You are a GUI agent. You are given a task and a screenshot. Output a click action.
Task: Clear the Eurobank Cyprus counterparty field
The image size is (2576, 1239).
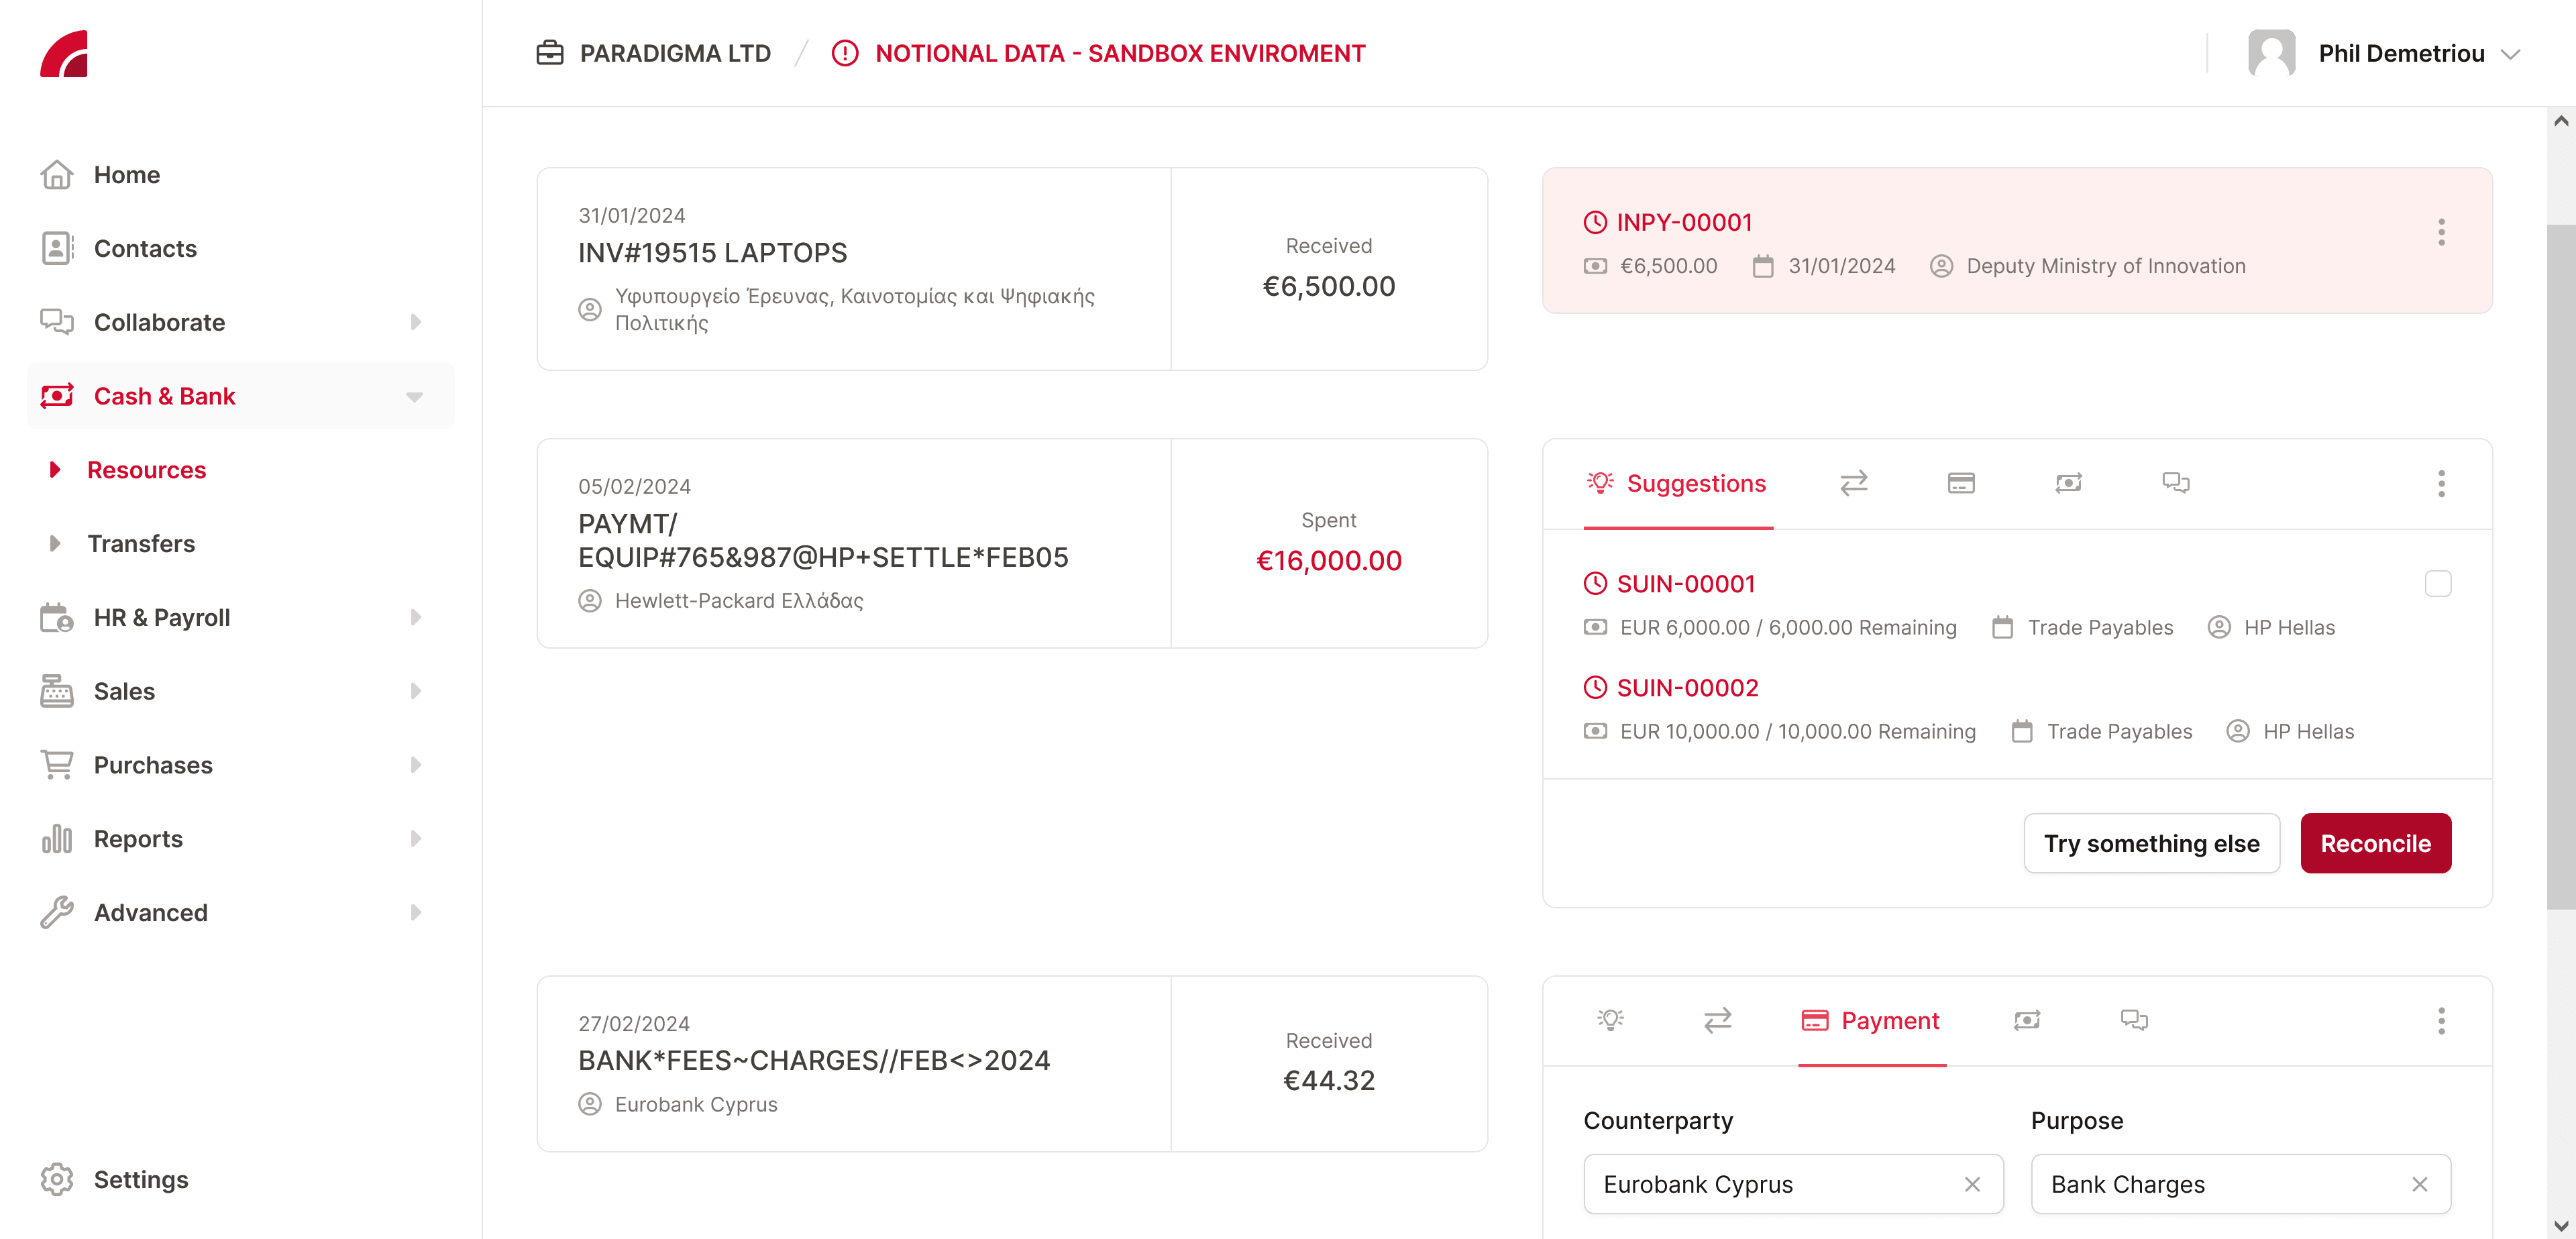1971,1184
